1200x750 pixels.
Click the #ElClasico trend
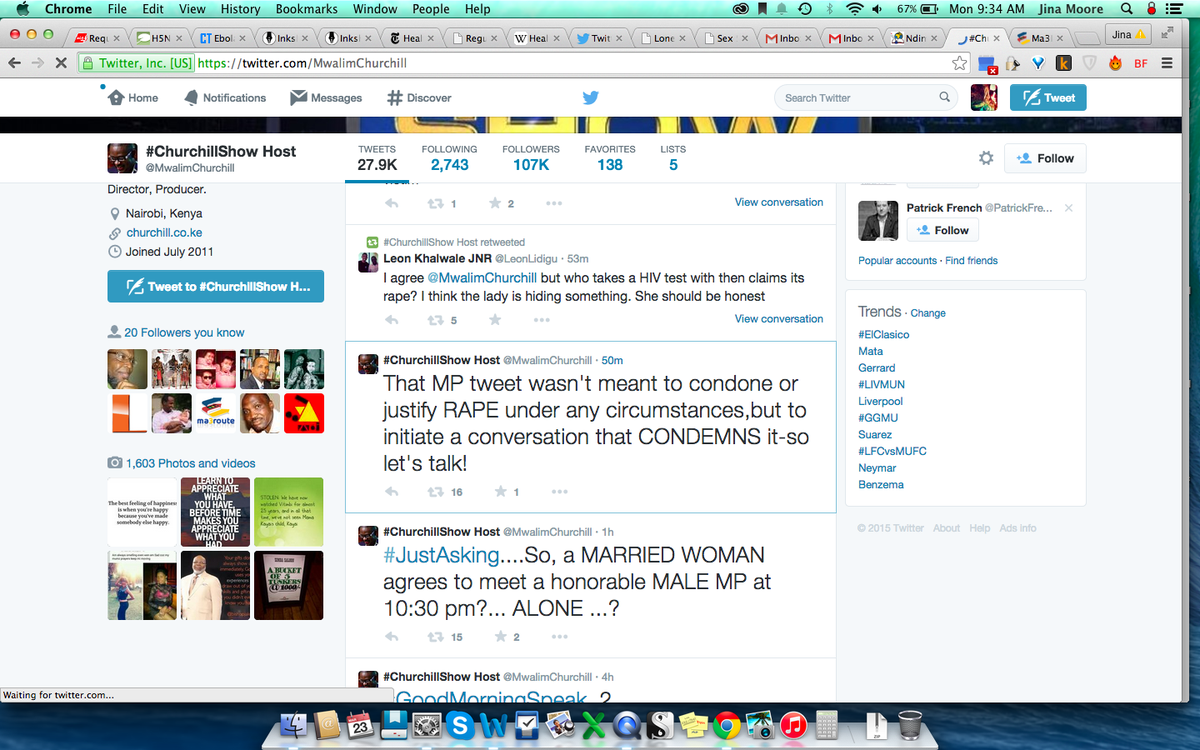tap(884, 335)
